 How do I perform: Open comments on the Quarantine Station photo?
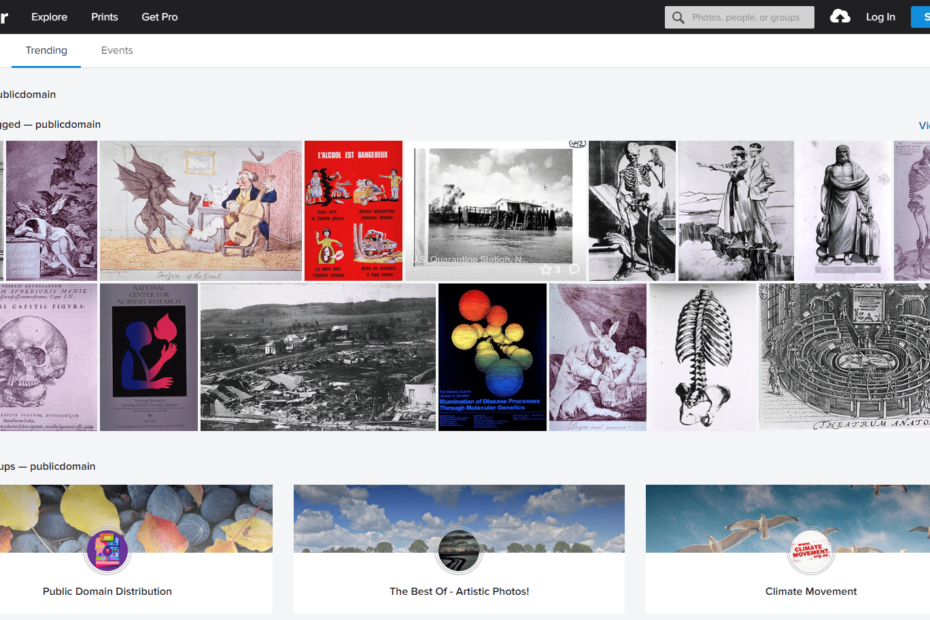pyautogui.click(x=573, y=269)
